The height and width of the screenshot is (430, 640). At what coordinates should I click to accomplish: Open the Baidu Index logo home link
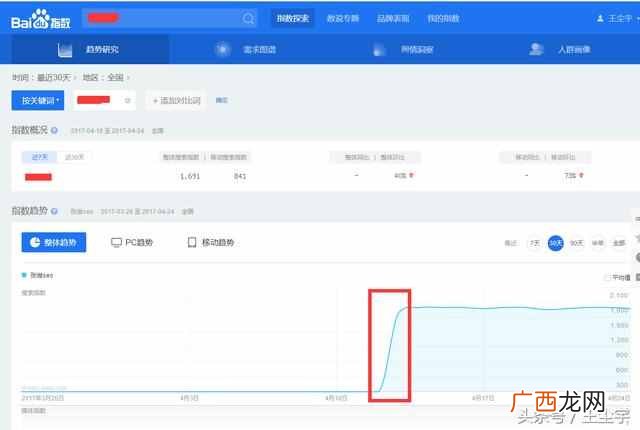click(x=40, y=19)
